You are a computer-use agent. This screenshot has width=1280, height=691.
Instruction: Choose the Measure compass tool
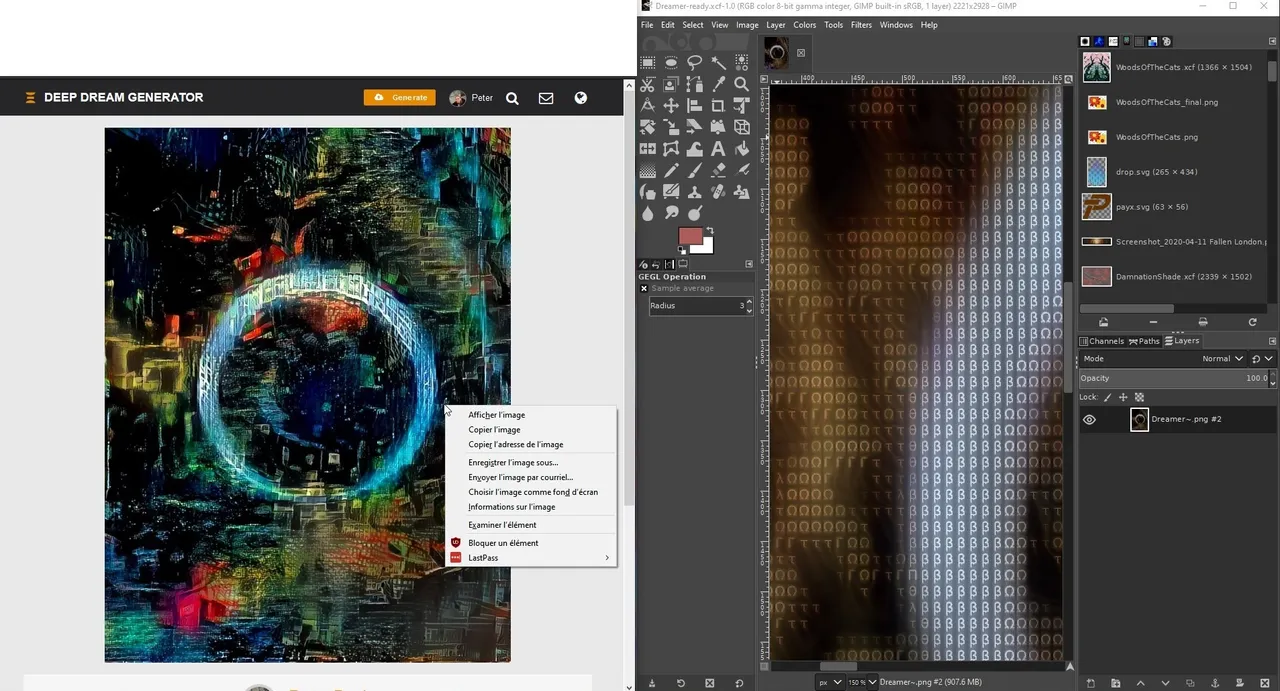[x=648, y=106]
